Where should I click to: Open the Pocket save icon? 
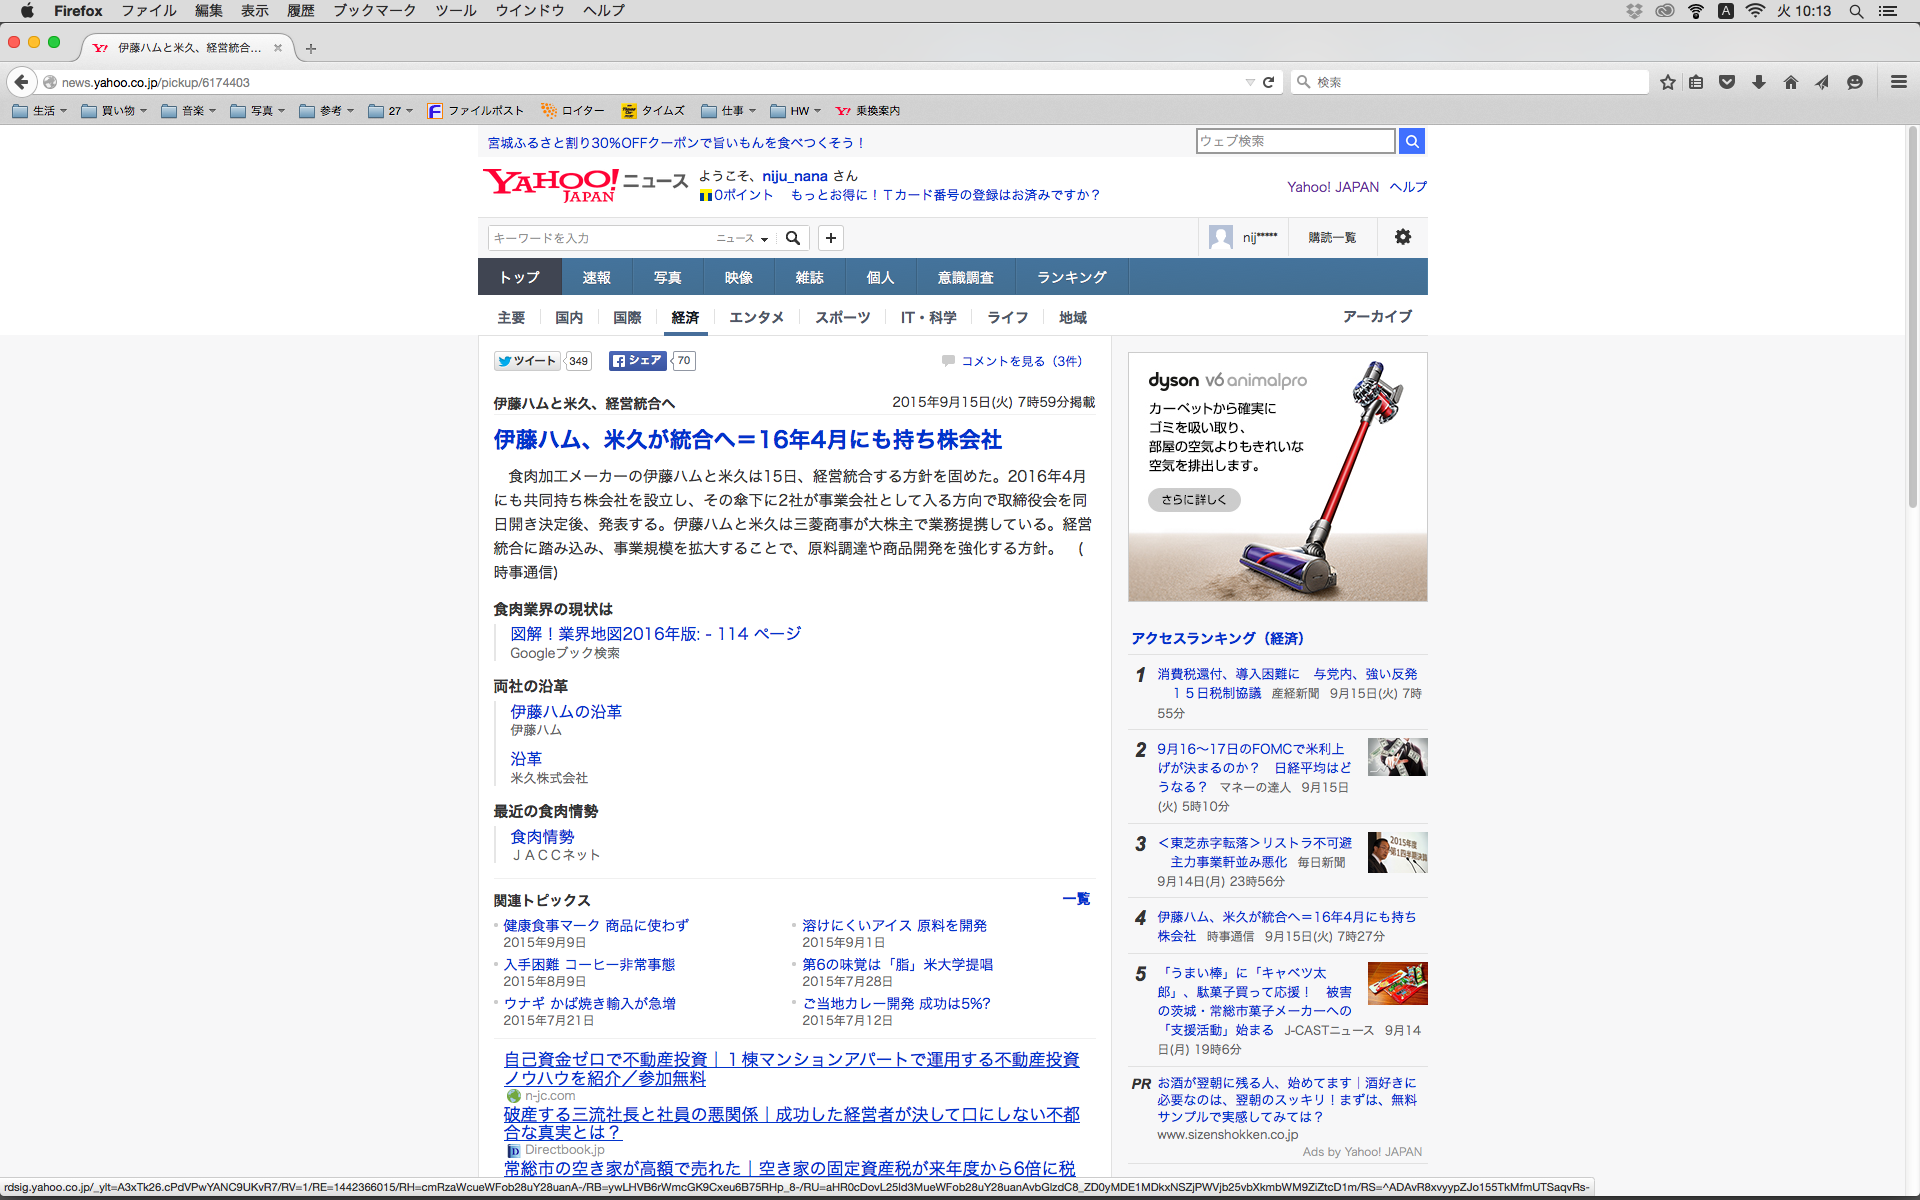1727,82
